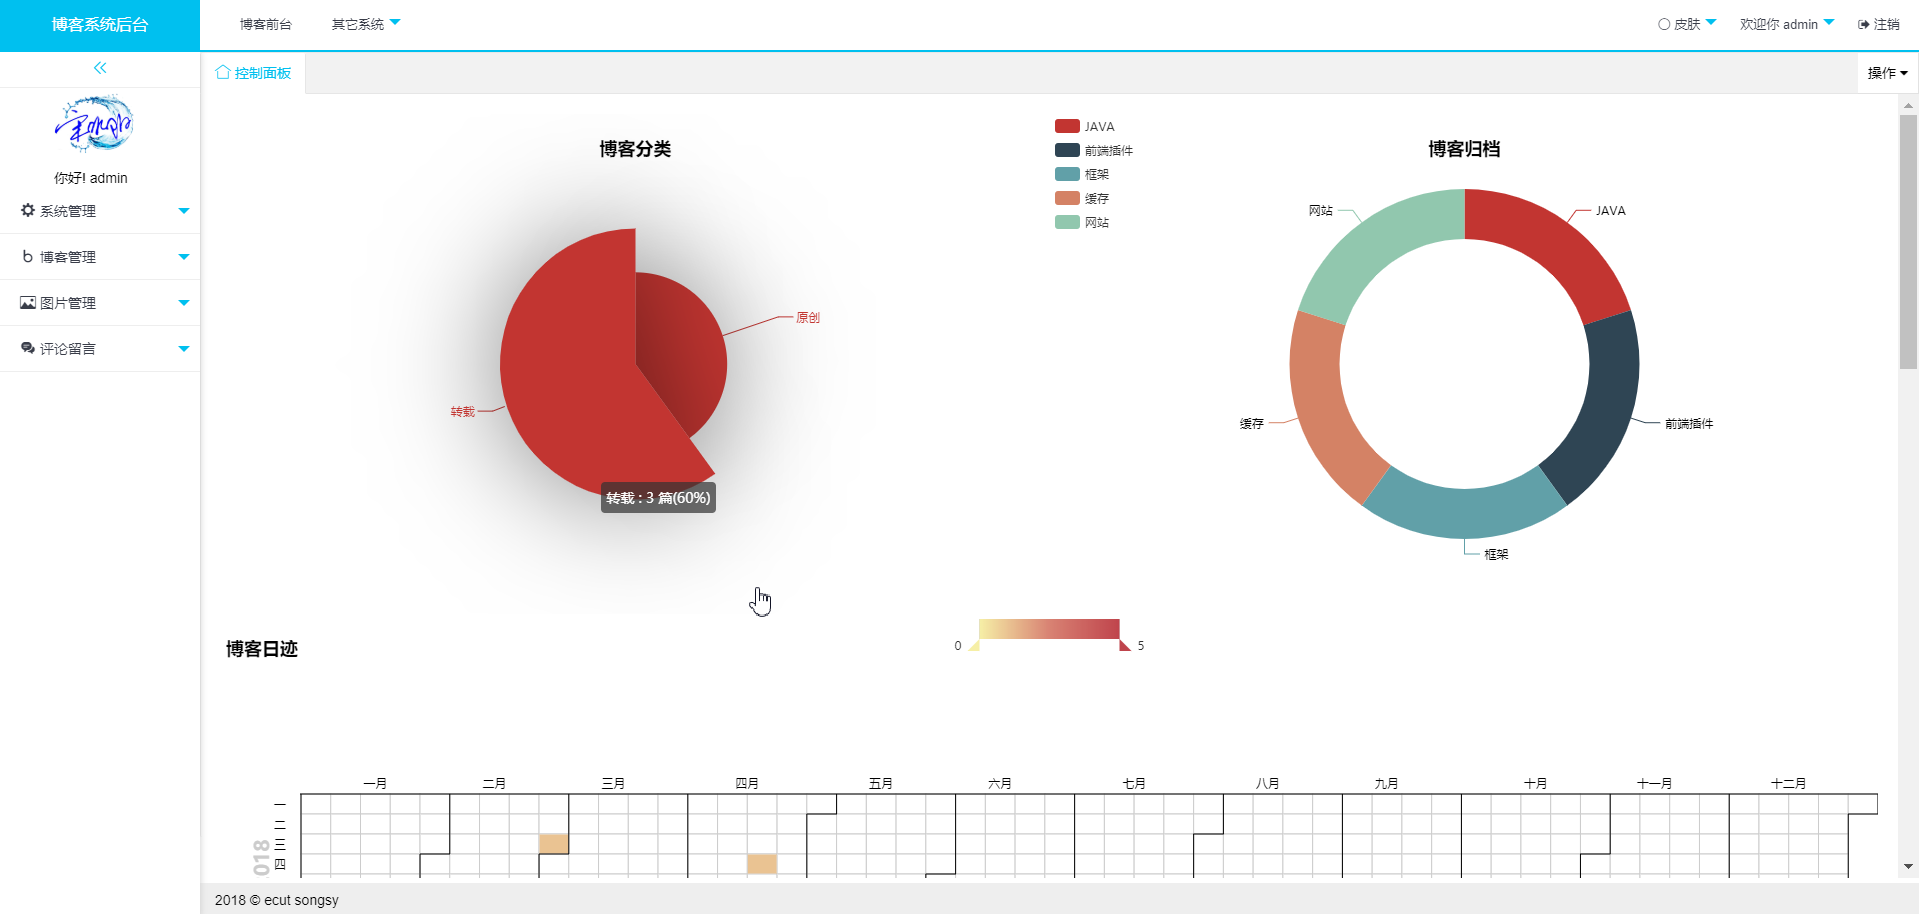Toggle 缓存 legend entry
This screenshot has height=914, width=1919.
[1082, 198]
